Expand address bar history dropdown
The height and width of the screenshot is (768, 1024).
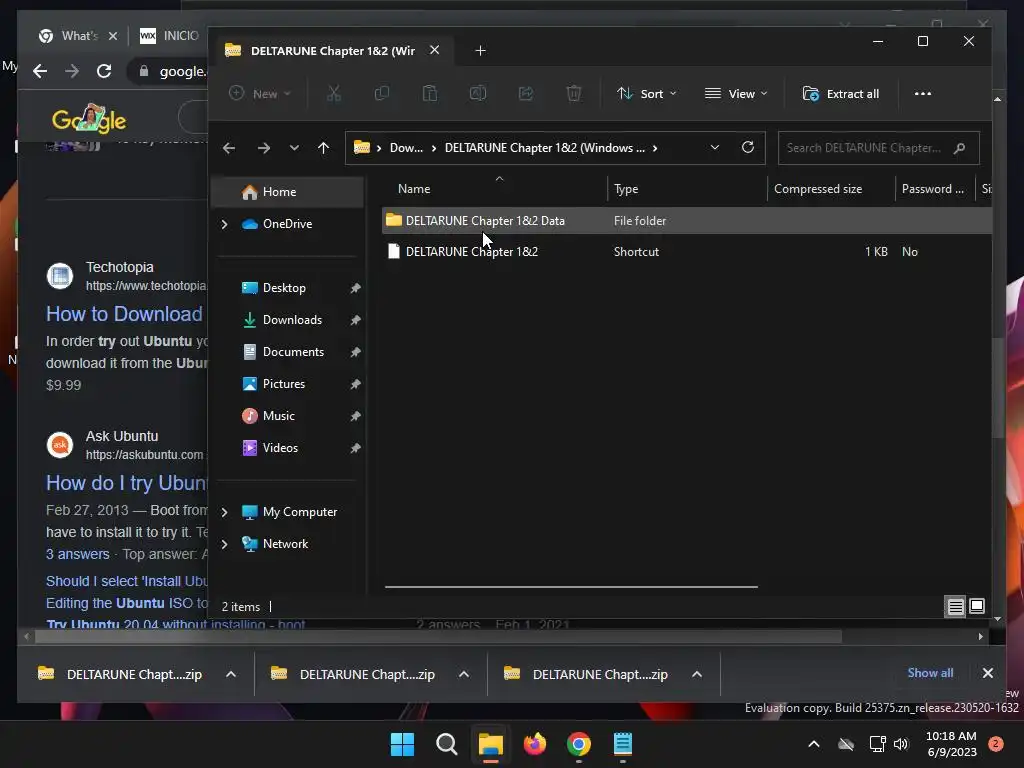click(x=715, y=148)
